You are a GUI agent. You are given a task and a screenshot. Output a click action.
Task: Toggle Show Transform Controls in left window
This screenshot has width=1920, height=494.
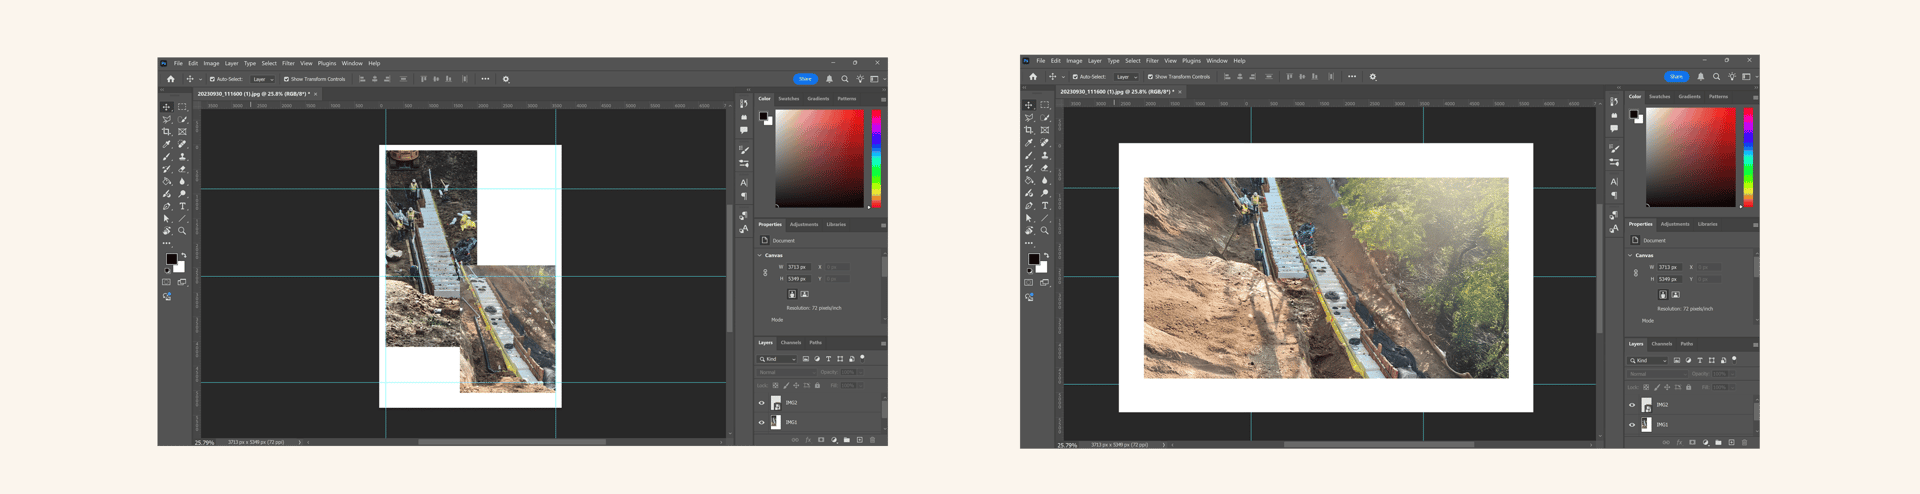coord(286,79)
